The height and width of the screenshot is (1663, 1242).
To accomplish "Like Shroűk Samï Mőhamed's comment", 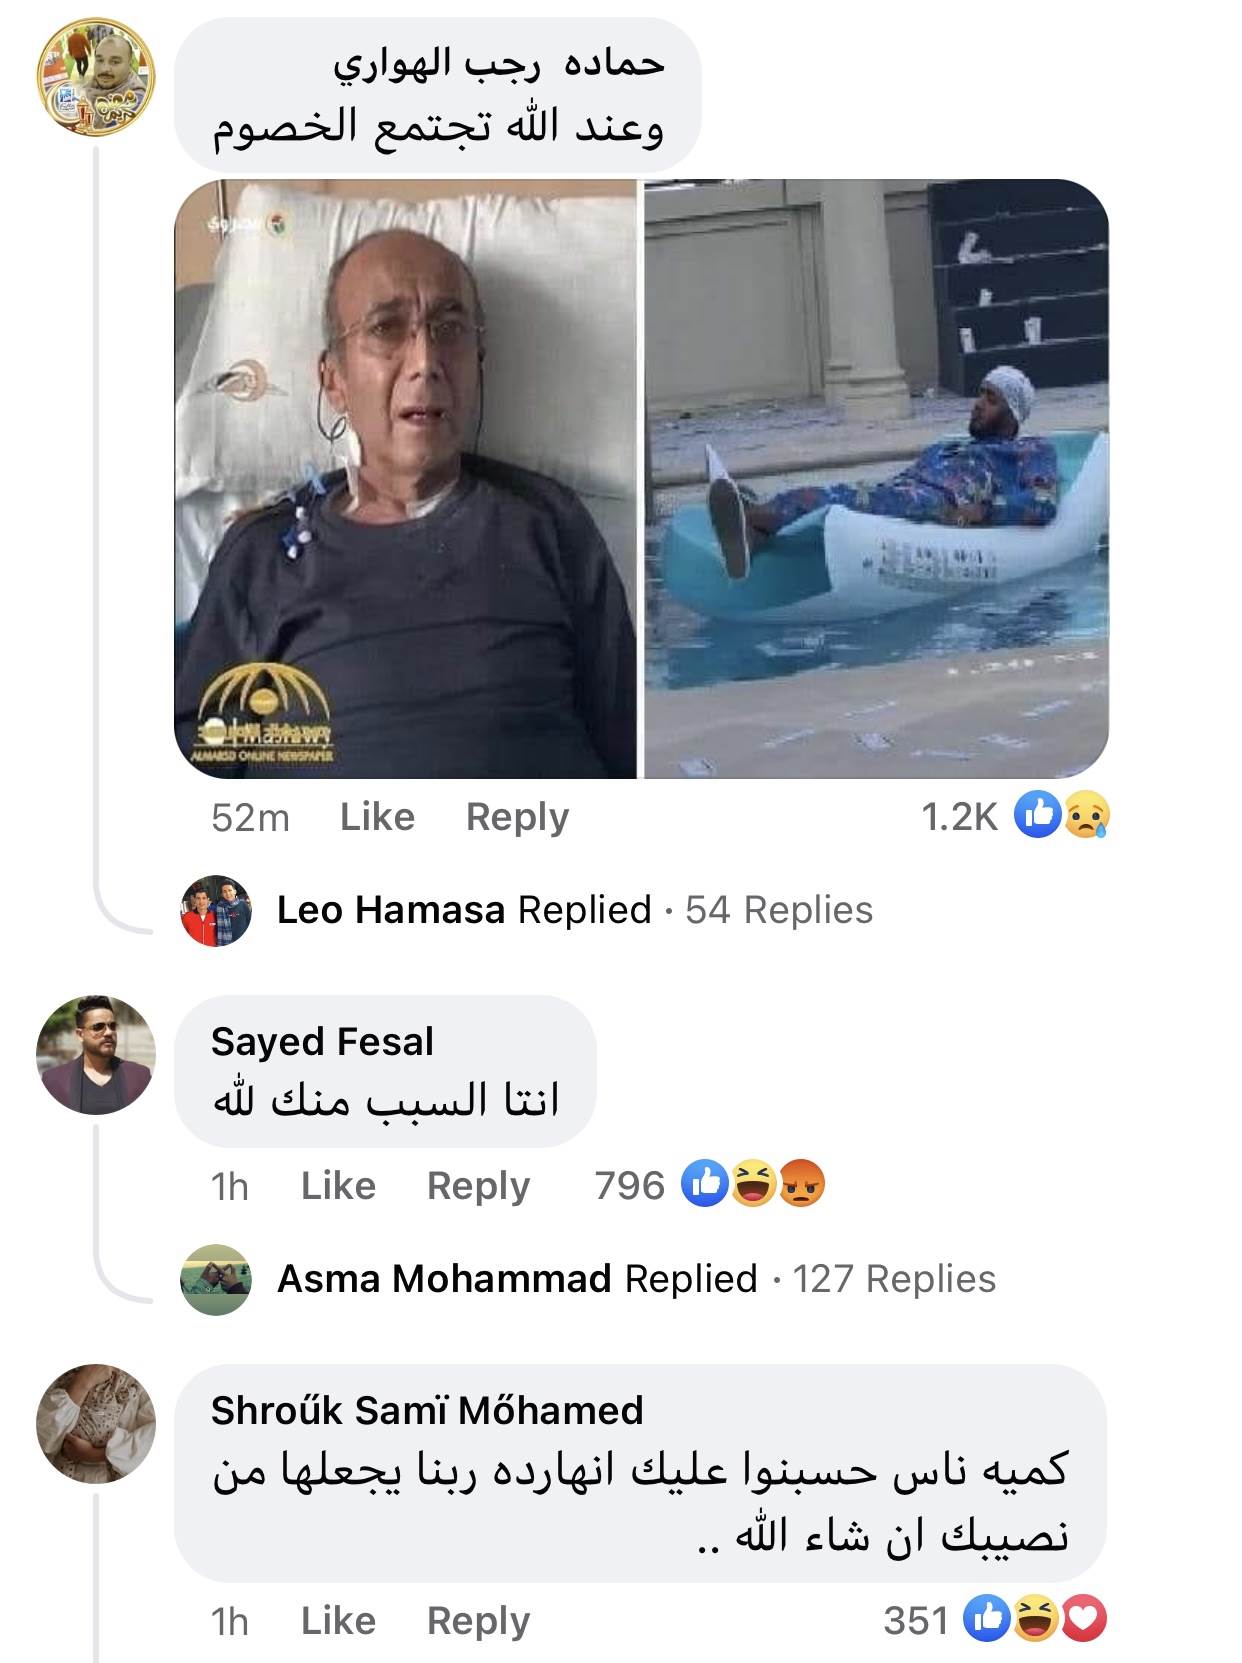I will coord(338,1620).
